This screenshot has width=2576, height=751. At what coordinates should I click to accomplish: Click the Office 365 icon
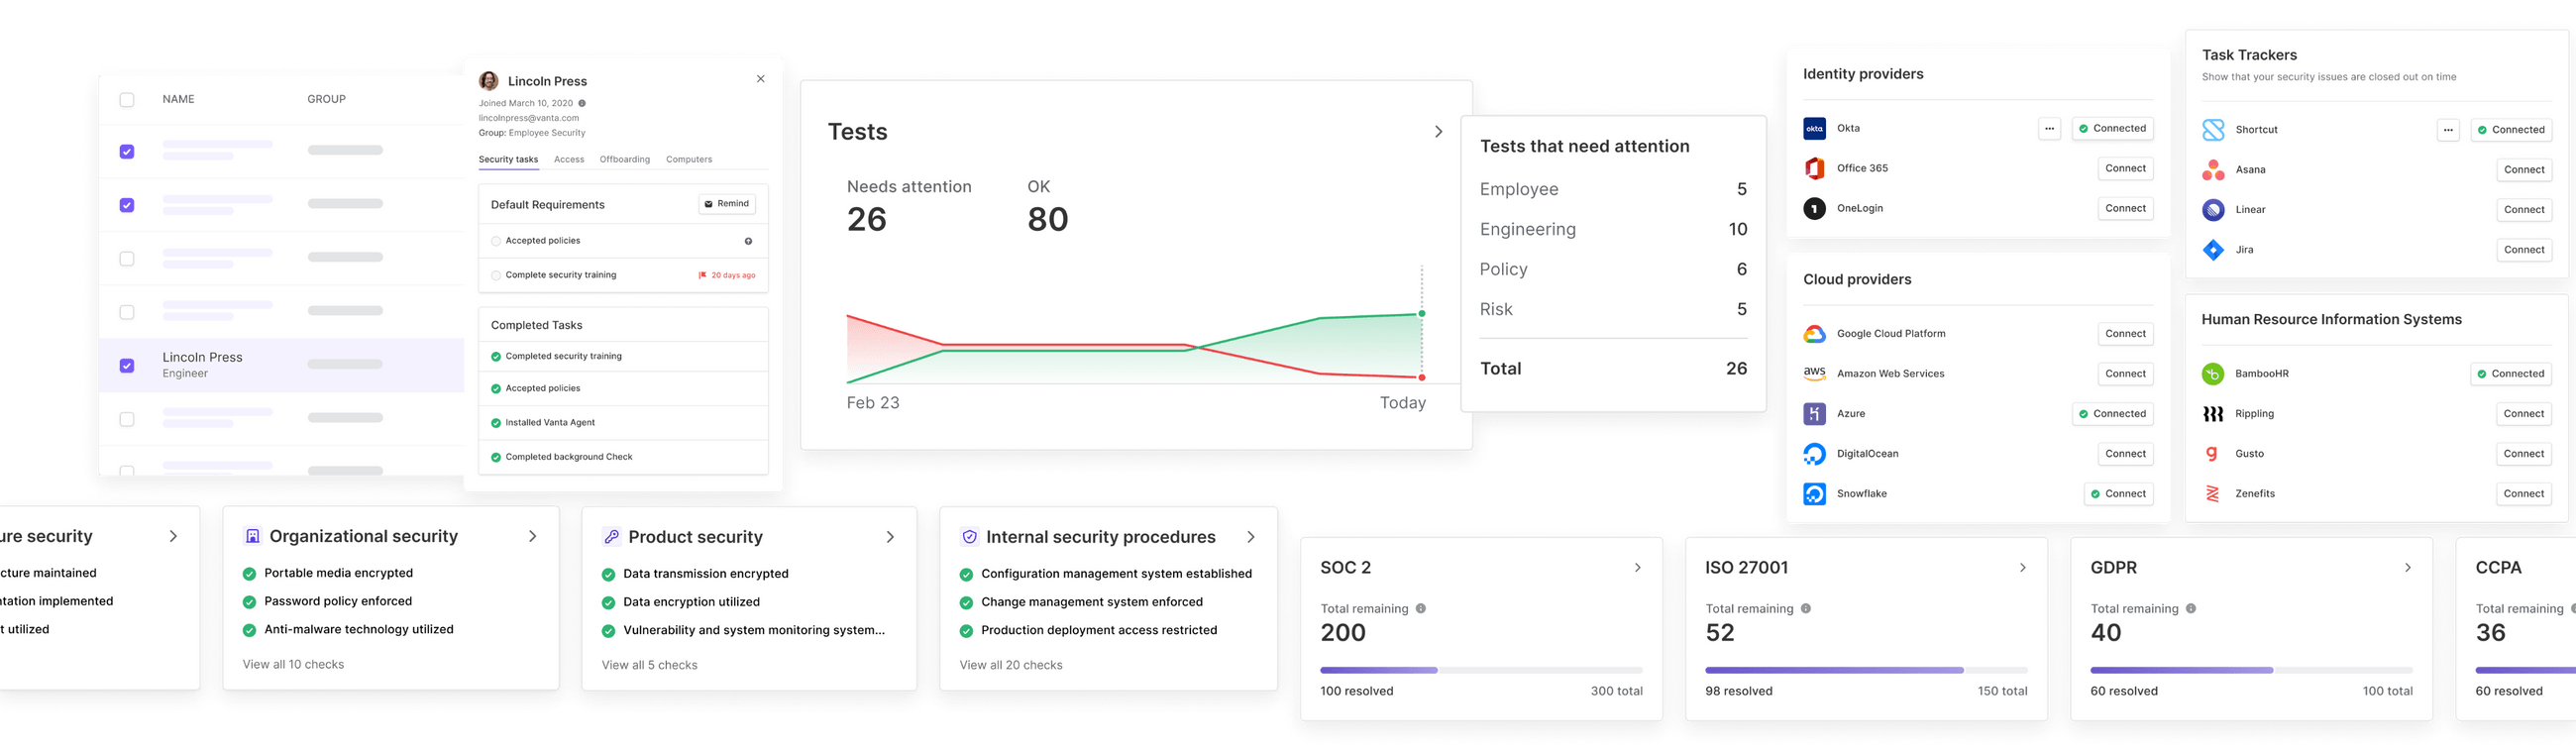tap(1814, 169)
